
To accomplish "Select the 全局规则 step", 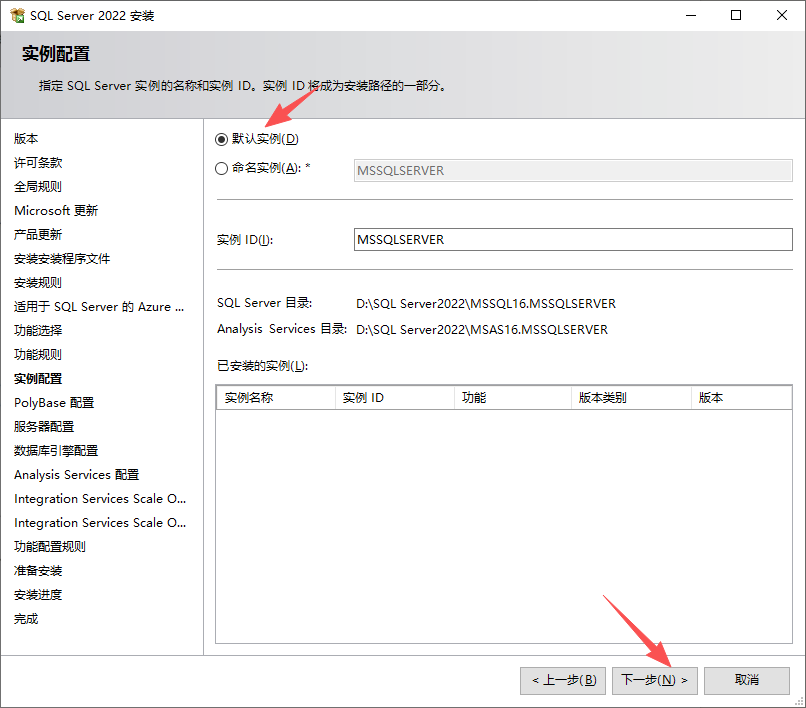I will point(38,187).
